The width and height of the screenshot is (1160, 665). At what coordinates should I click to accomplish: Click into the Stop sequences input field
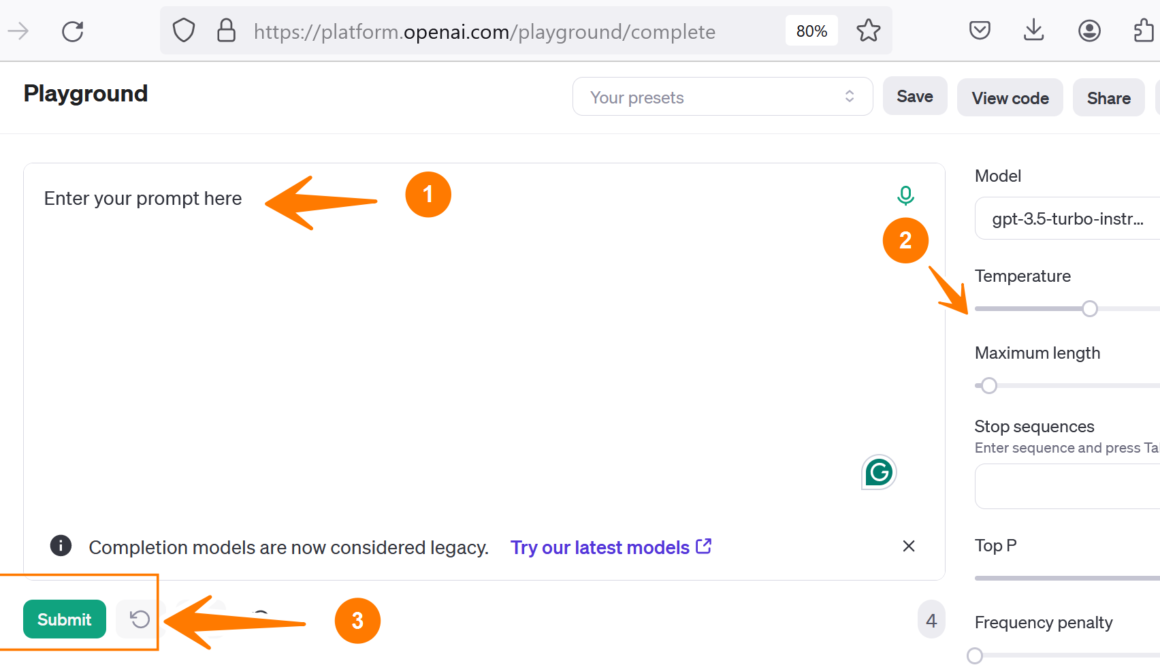pos(1067,486)
